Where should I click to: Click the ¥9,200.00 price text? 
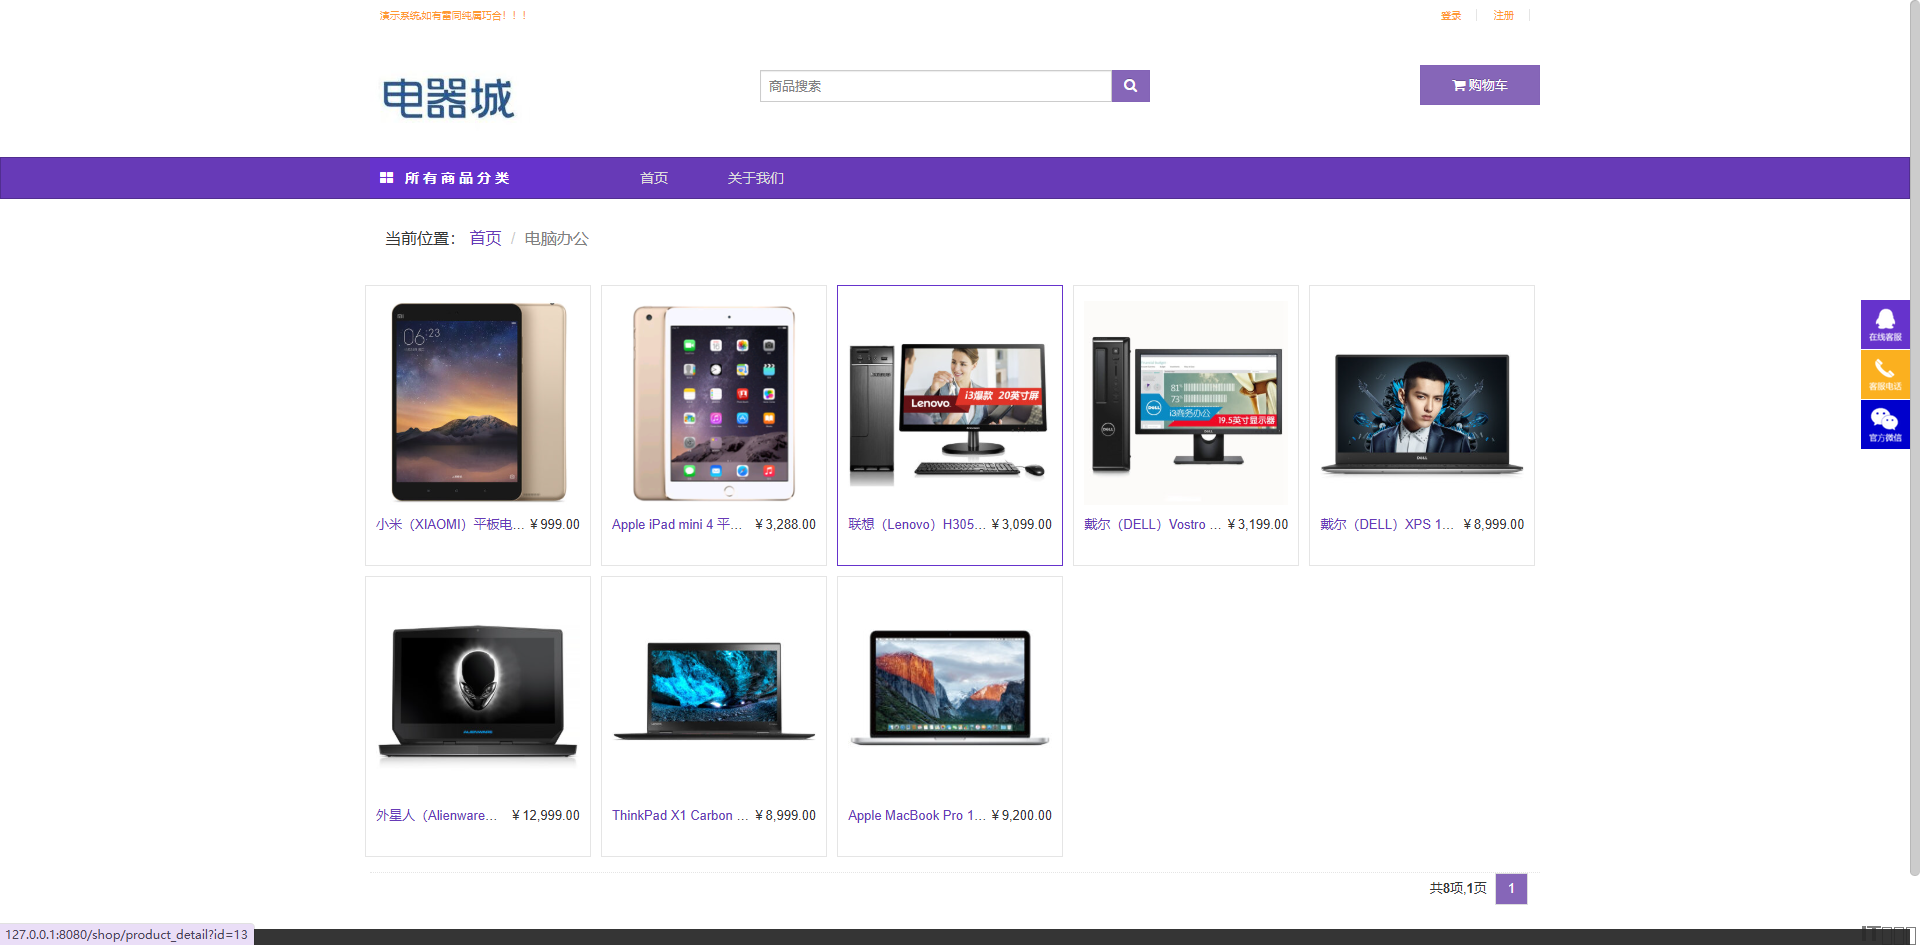click(1021, 815)
